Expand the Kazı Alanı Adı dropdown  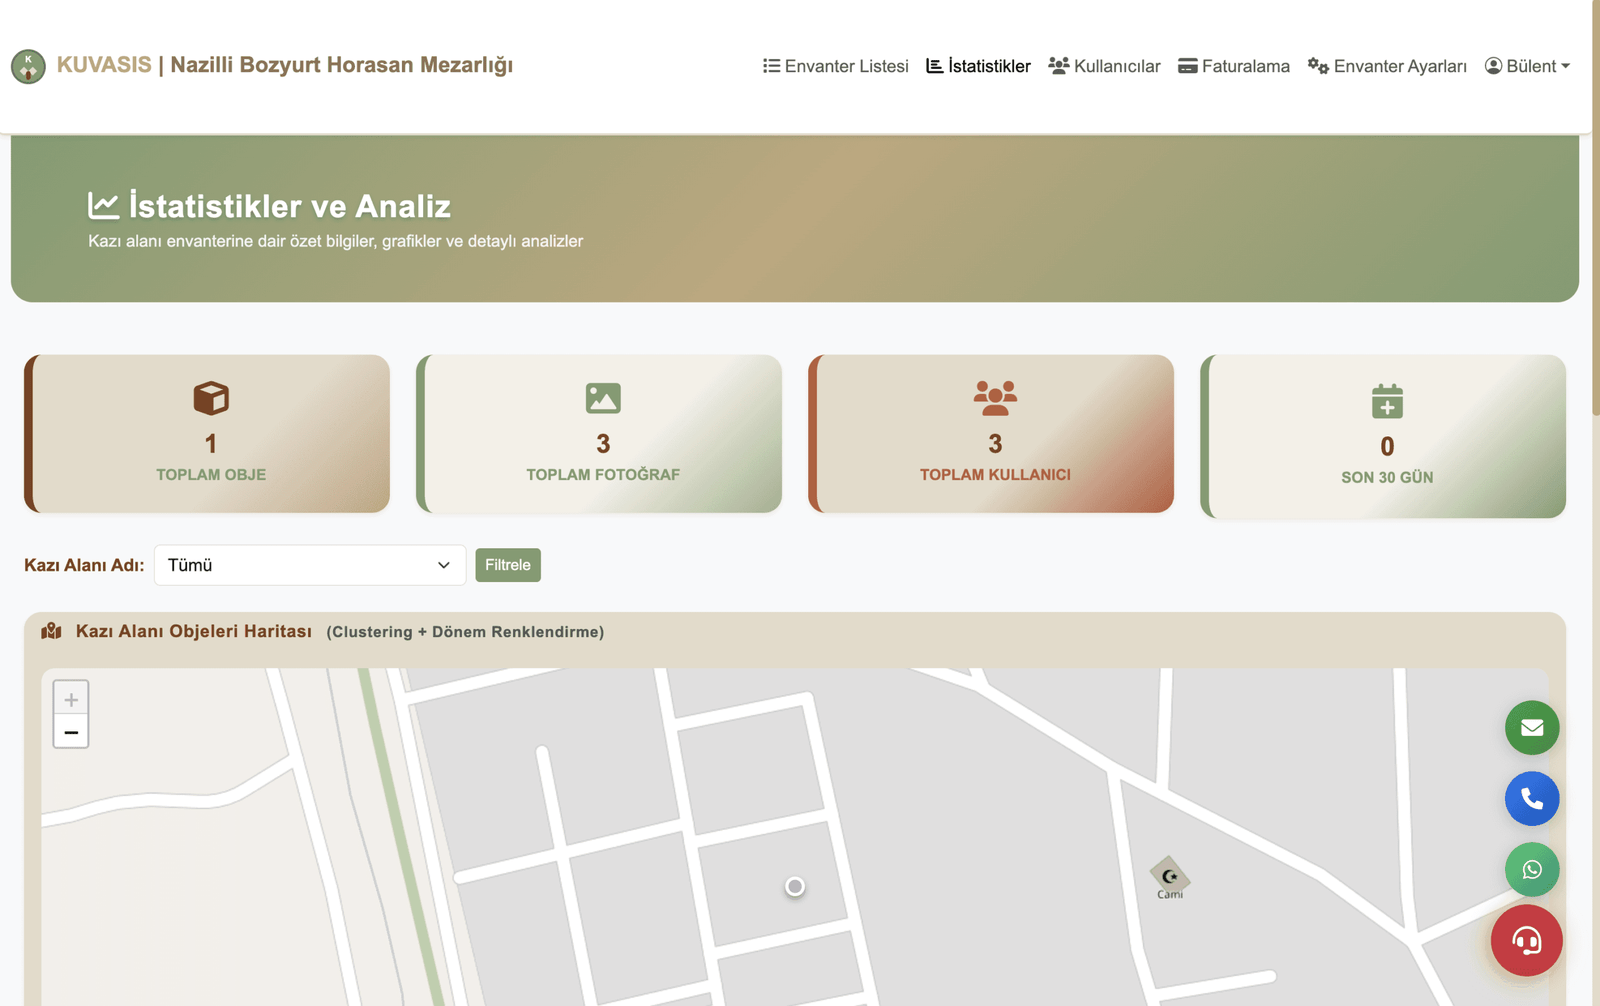tap(310, 565)
